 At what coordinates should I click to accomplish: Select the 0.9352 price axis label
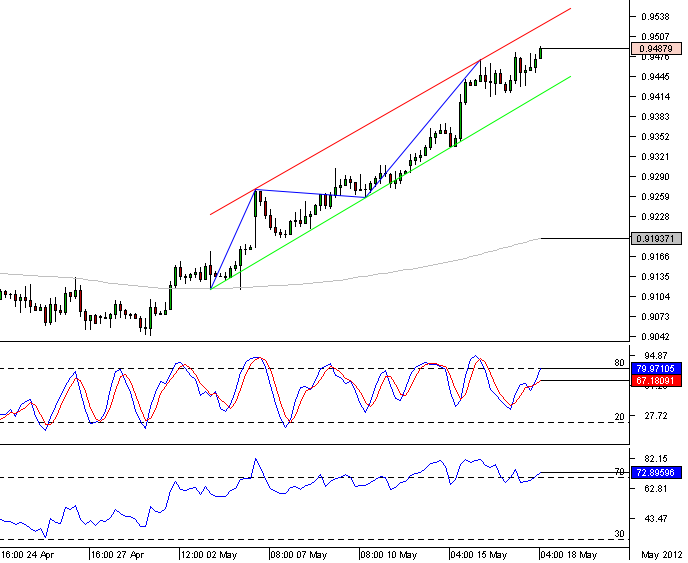pos(656,137)
